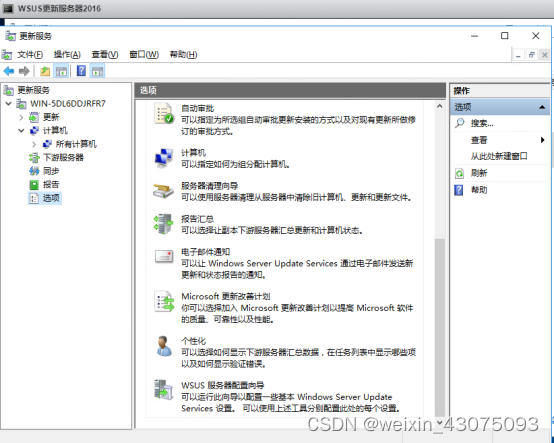The image size is (554, 443).
Task: Select WIN-5DL6DDJRFR7 server in tree
Action: point(68,104)
